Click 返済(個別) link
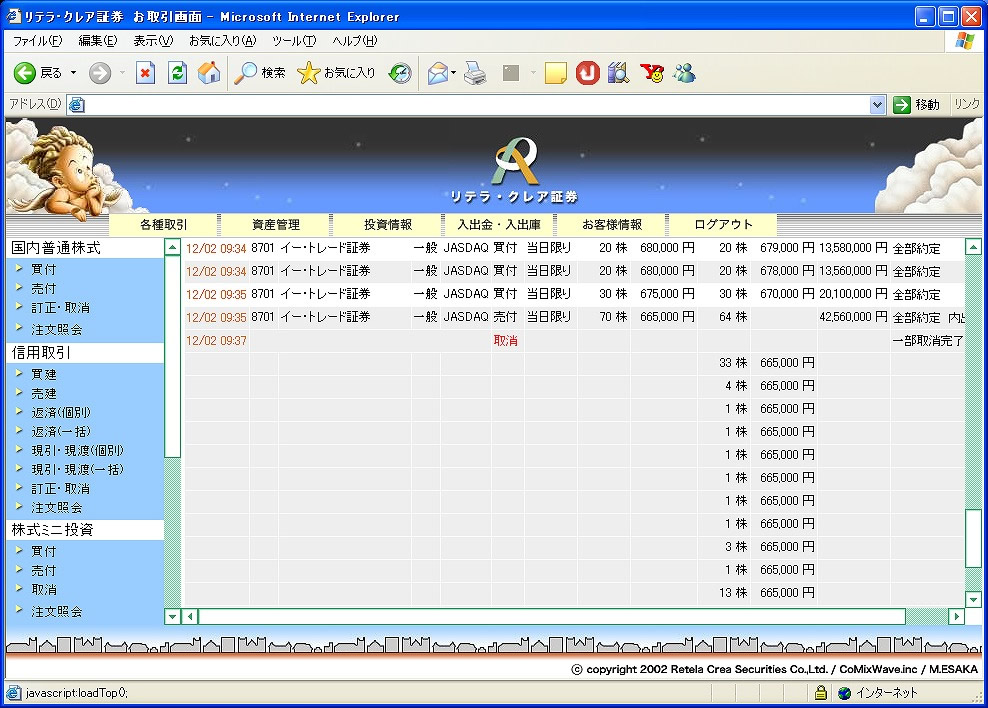This screenshot has height=708, width=988. tap(61, 413)
